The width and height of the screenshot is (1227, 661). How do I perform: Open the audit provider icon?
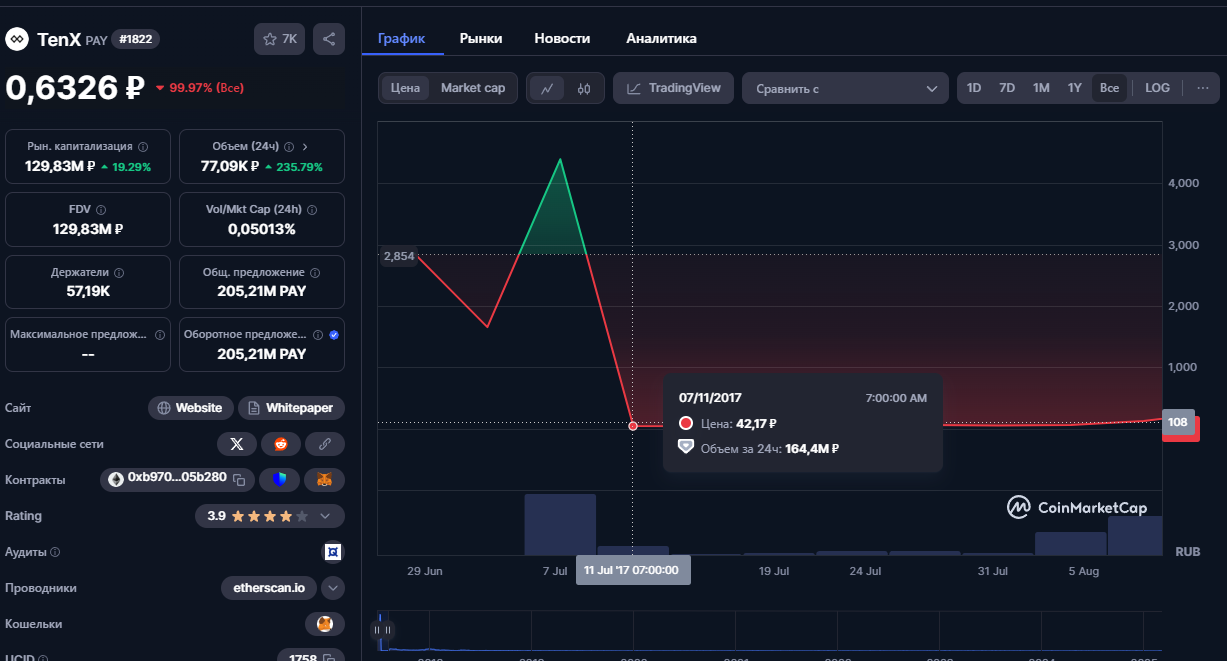click(333, 552)
